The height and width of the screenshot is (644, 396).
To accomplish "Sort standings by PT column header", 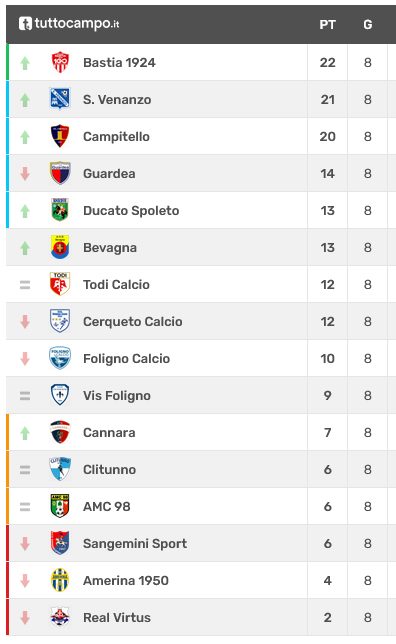I will 327,25.
